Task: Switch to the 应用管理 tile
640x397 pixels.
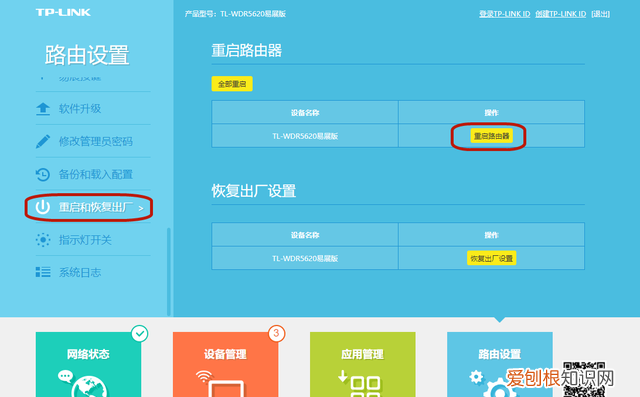Action: coord(362,364)
